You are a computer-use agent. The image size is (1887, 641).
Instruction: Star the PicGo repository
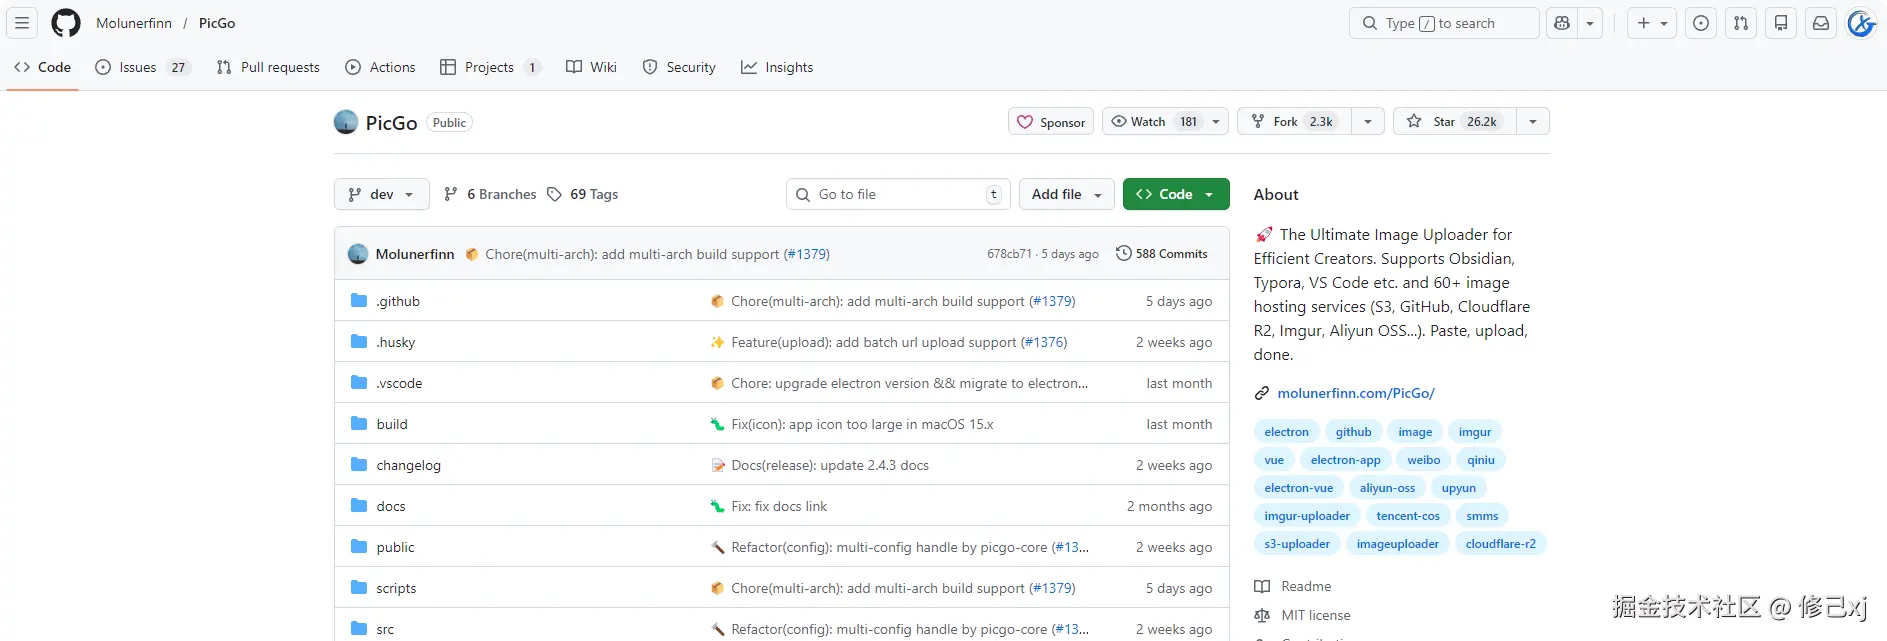[x=1455, y=121]
